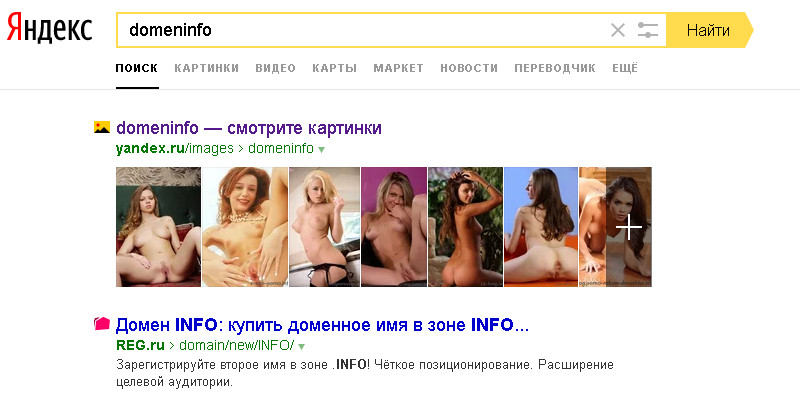
Task: Expand the arrow next to yandex.ru/images › domeninfo
Action: [321, 149]
